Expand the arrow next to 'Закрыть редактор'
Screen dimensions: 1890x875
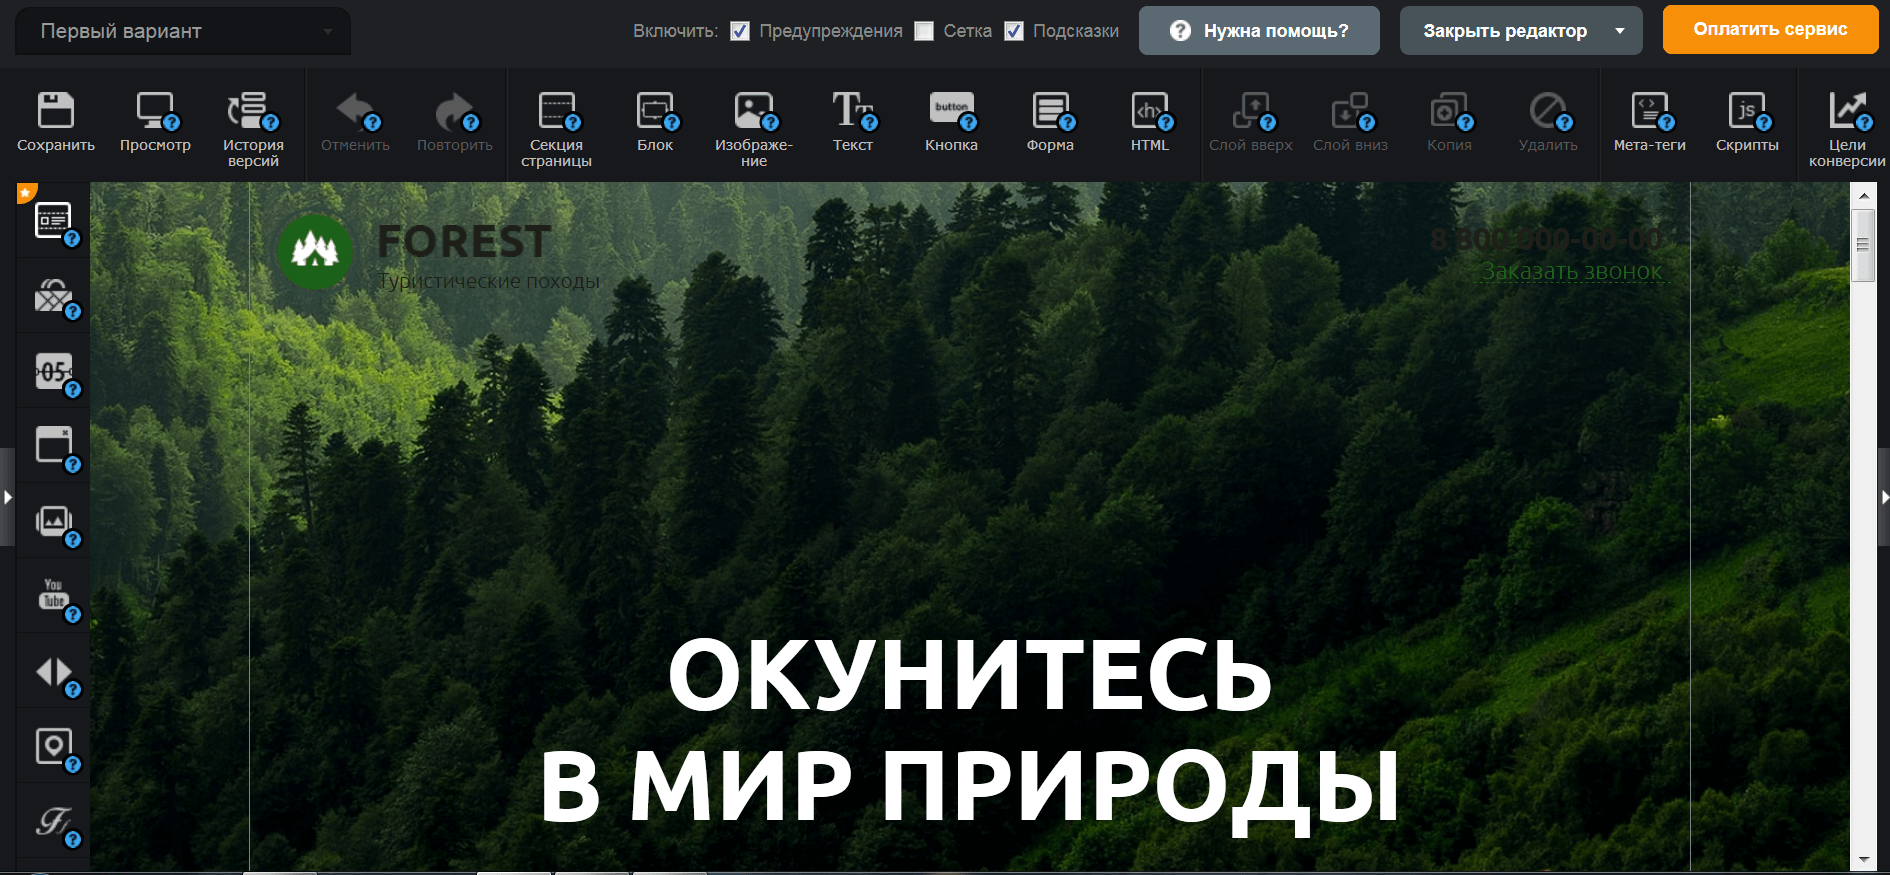coord(1620,31)
